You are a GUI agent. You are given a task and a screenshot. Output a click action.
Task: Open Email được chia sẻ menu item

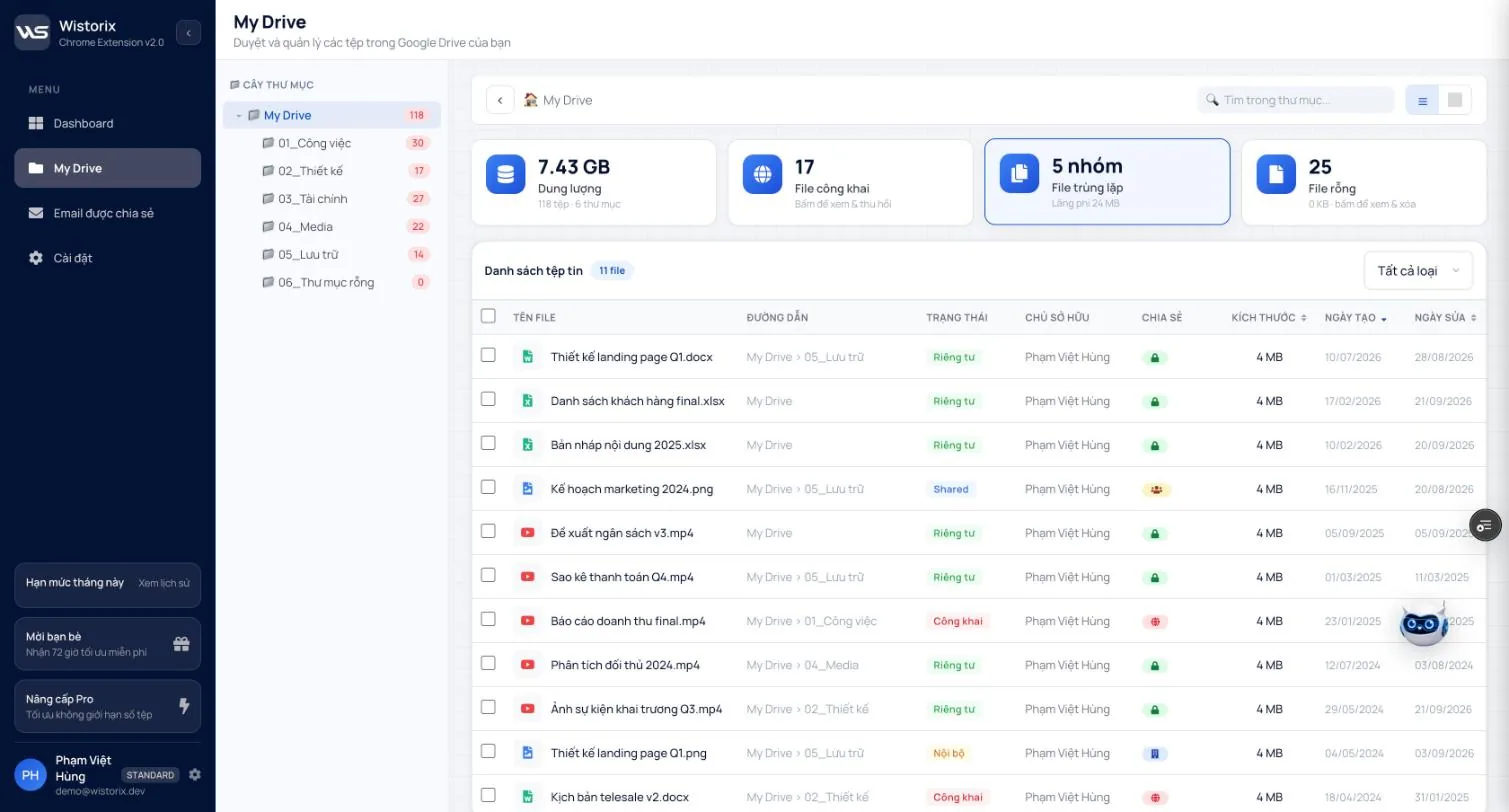[108, 213]
